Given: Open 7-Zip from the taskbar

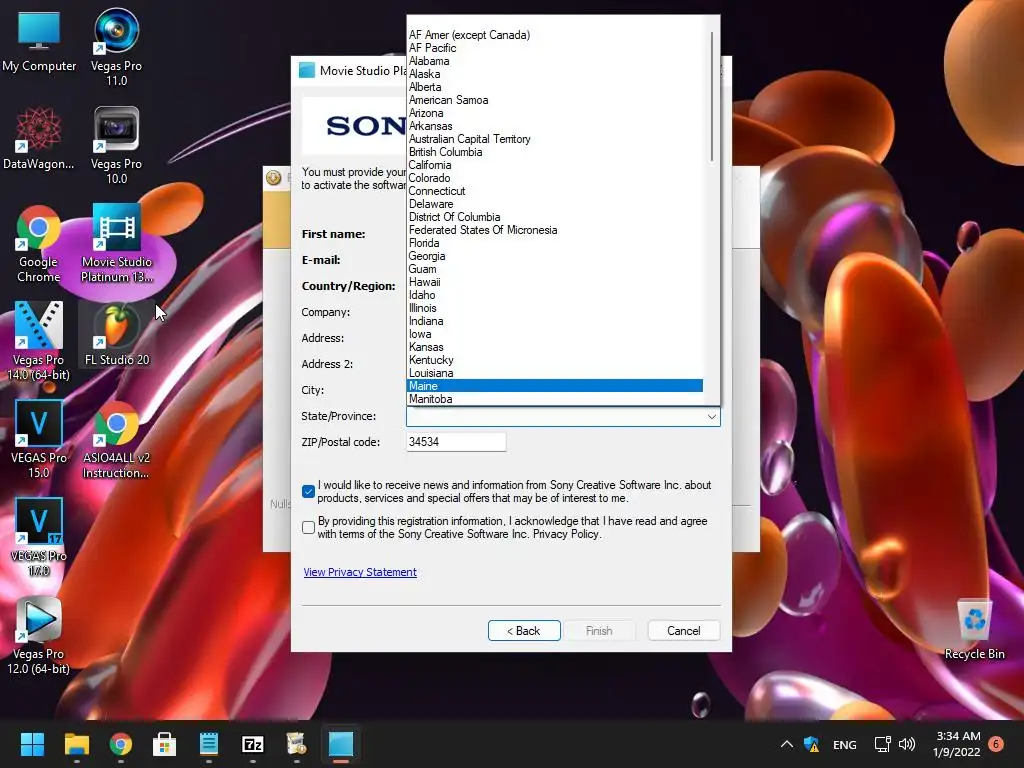Looking at the screenshot, I should coord(253,744).
